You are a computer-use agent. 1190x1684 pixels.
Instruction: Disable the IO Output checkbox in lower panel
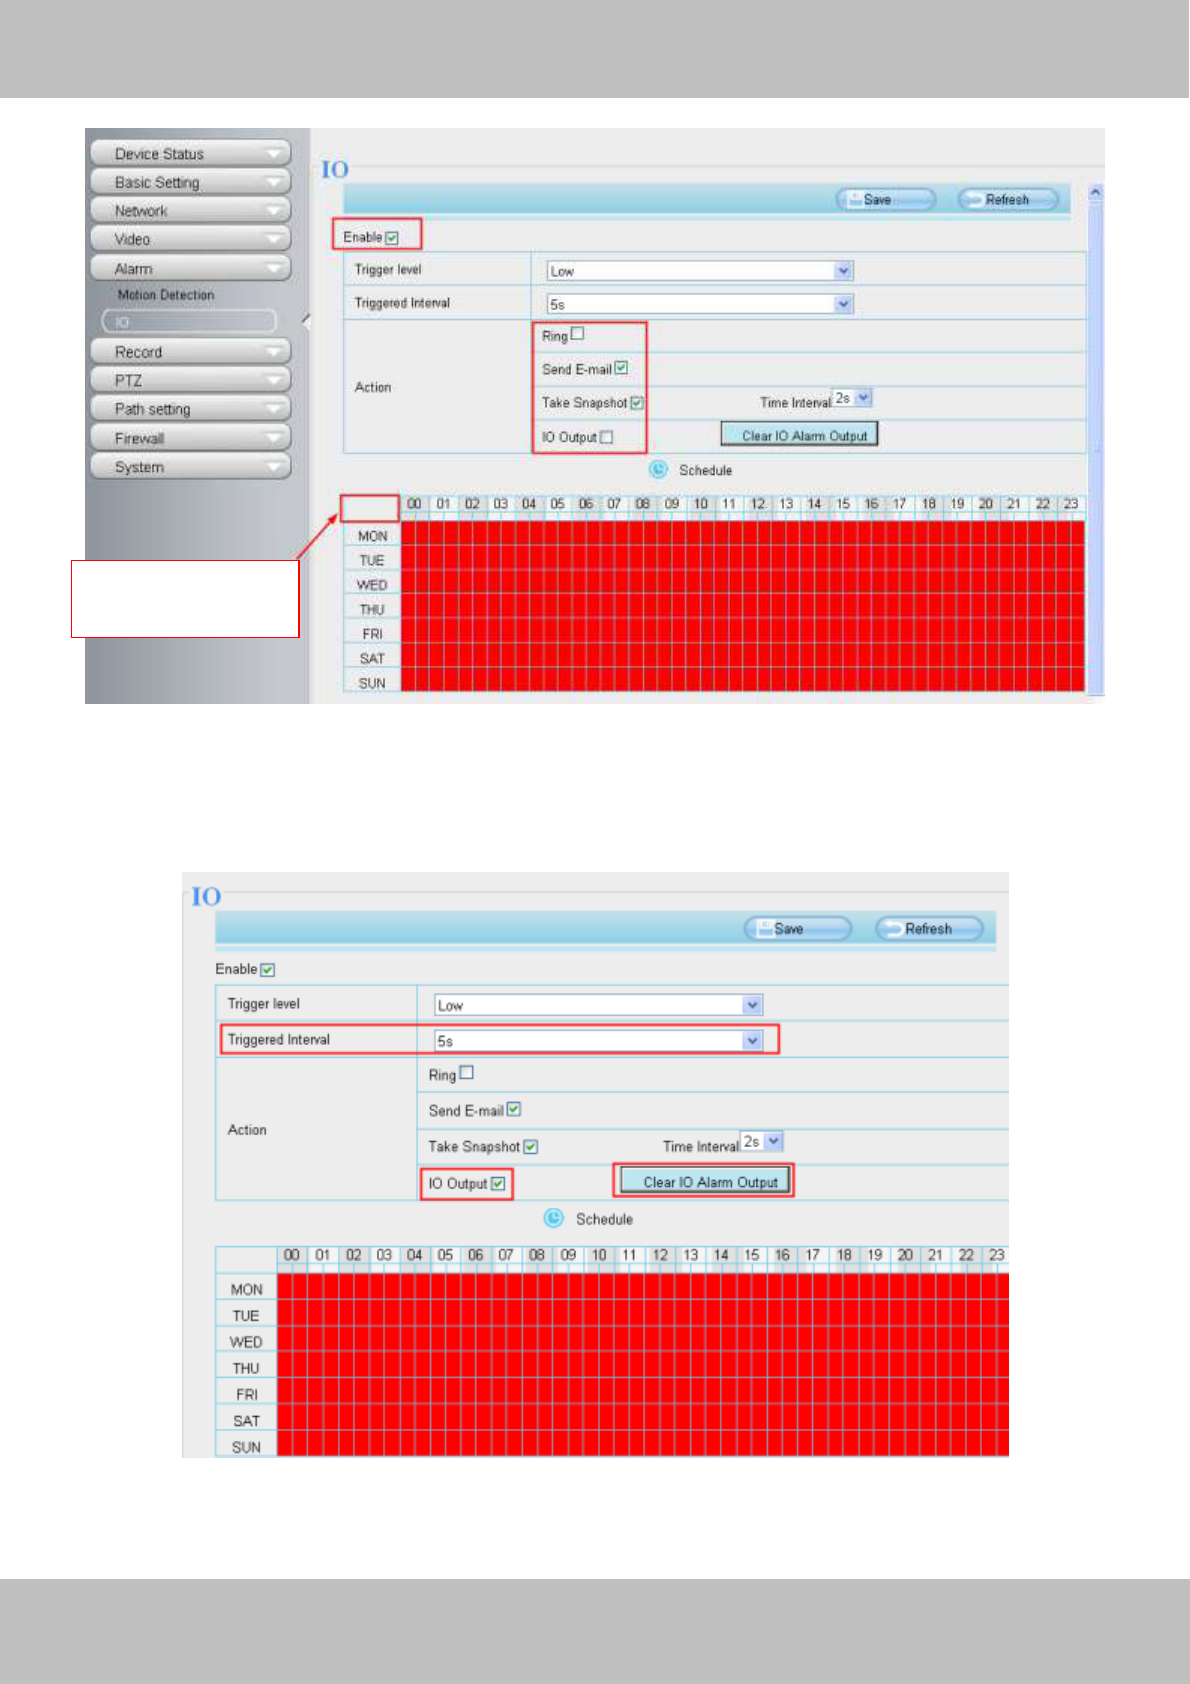tap(498, 1183)
